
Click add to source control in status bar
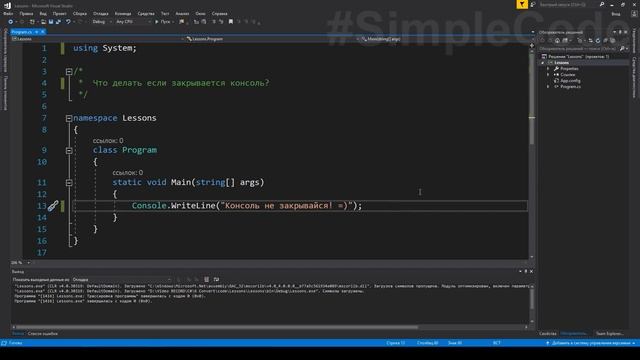(x=590, y=343)
